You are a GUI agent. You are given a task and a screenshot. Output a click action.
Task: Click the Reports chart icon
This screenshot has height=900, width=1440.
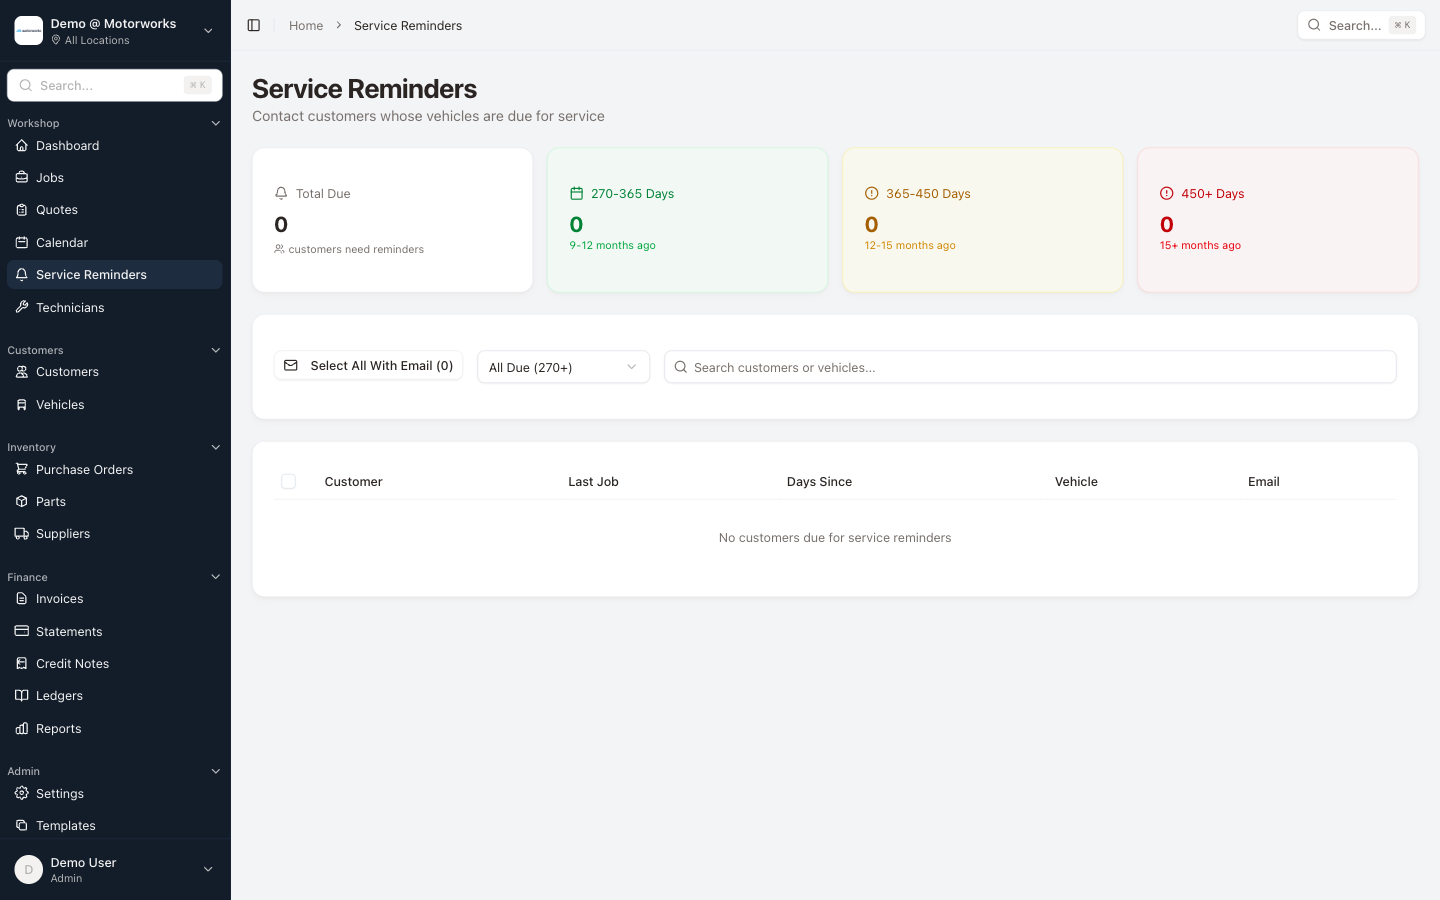coord(21,728)
